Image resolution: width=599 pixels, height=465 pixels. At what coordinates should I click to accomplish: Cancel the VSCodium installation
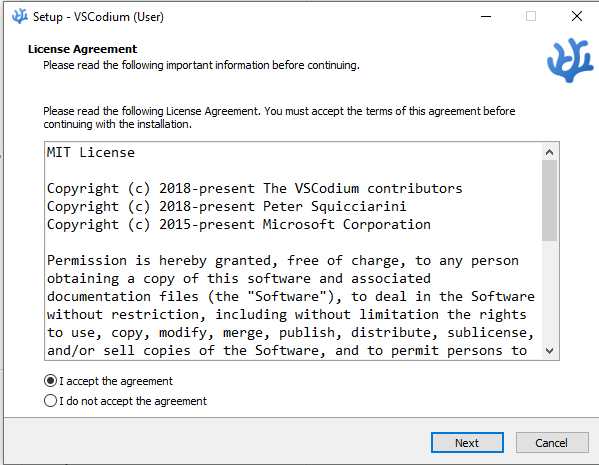pos(552,443)
